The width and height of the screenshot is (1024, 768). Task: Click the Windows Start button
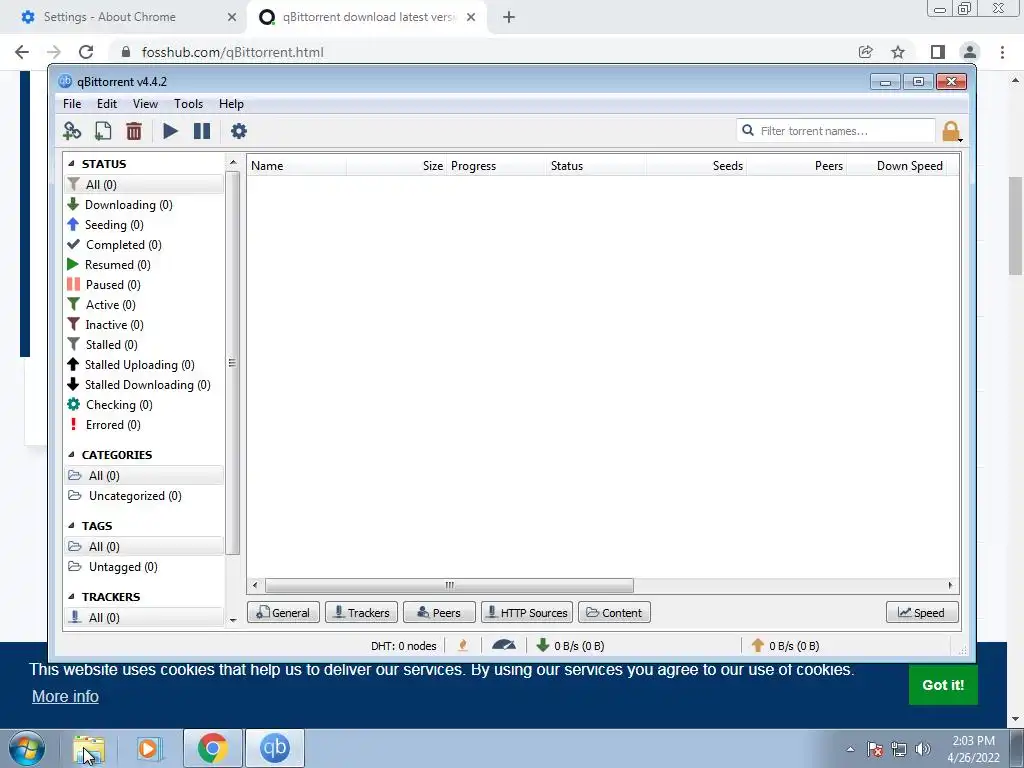tap(27, 748)
